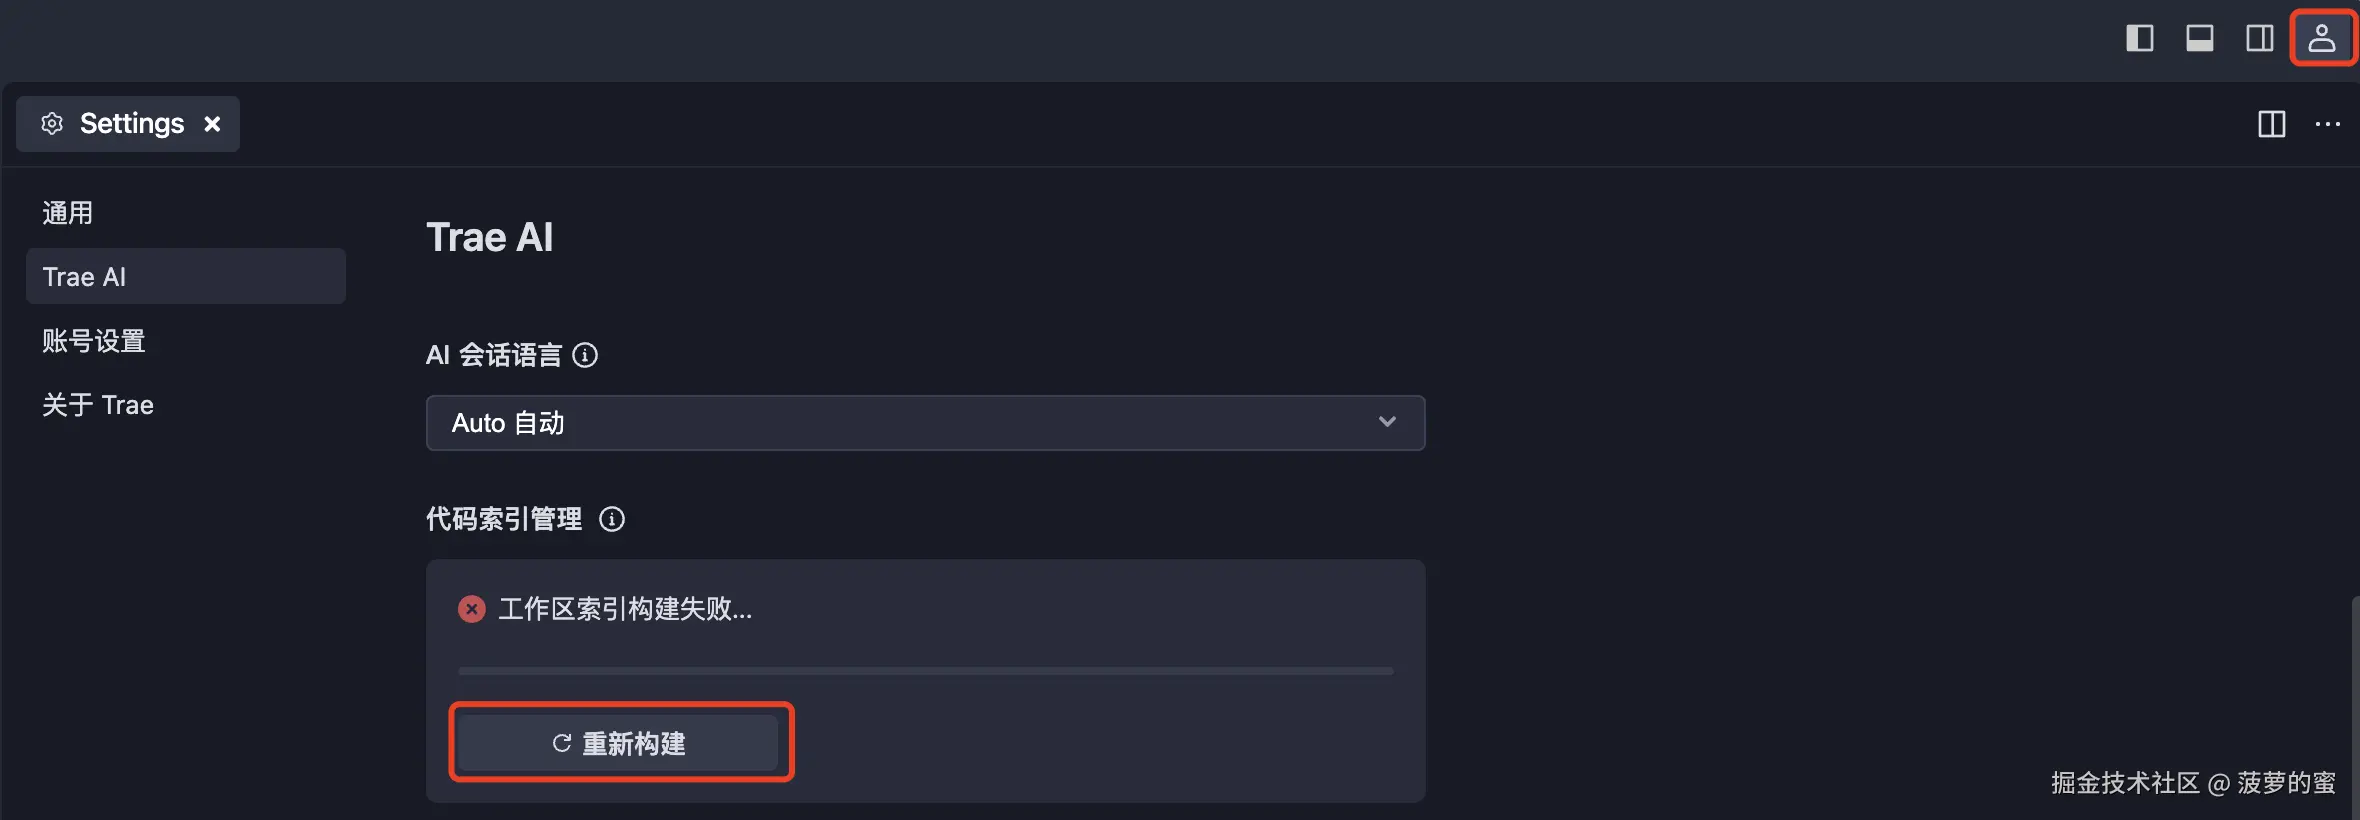Click the chevron arrow in language dropdown
This screenshot has width=2360, height=820.
pyautogui.click(x=1387, y=422)
